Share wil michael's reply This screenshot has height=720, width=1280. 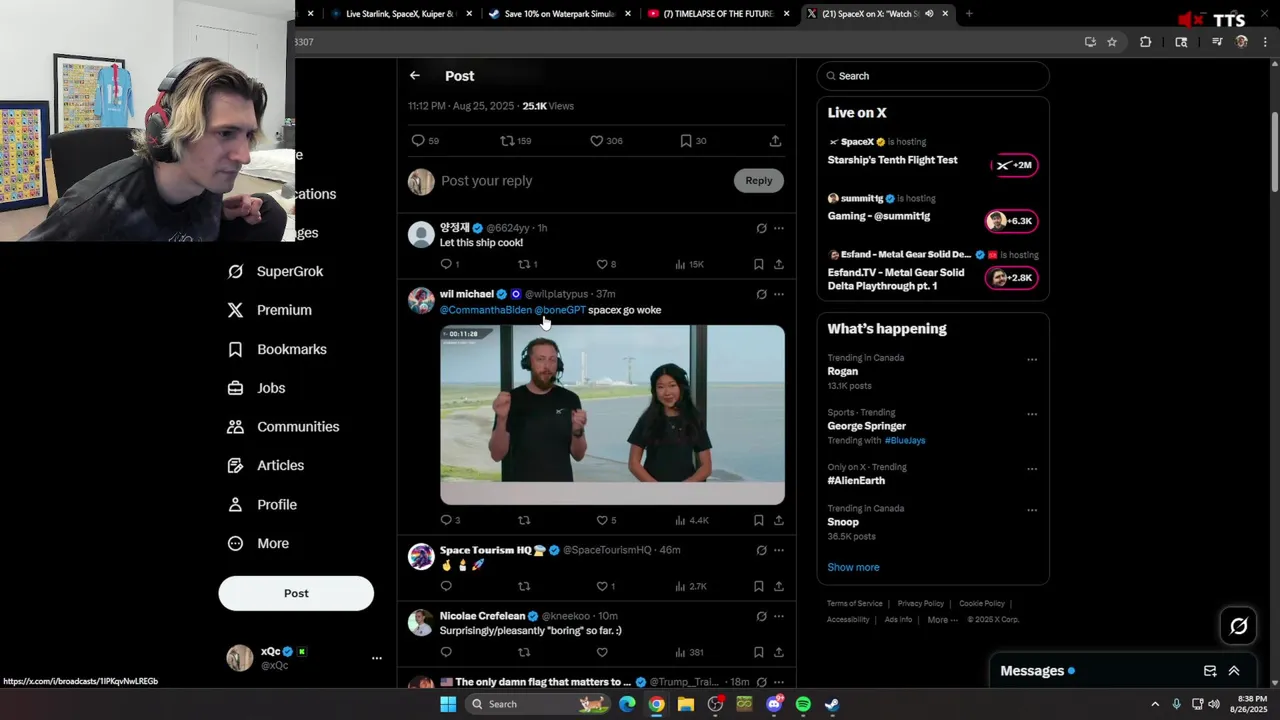click(778, 520)
